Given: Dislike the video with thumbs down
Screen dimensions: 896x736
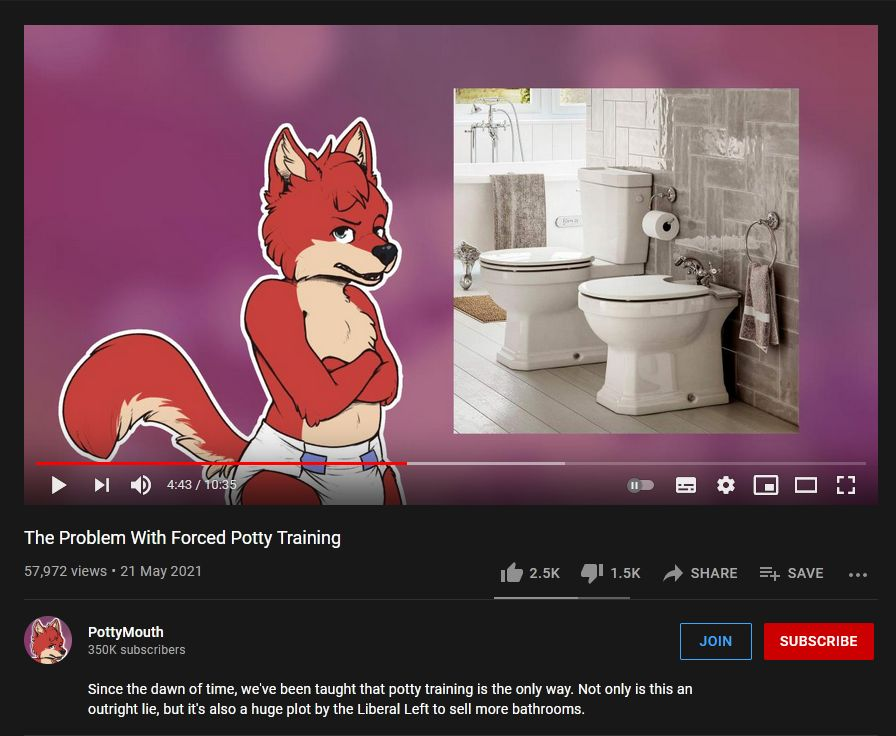Looking at the screenshot, I should (610, 573).
